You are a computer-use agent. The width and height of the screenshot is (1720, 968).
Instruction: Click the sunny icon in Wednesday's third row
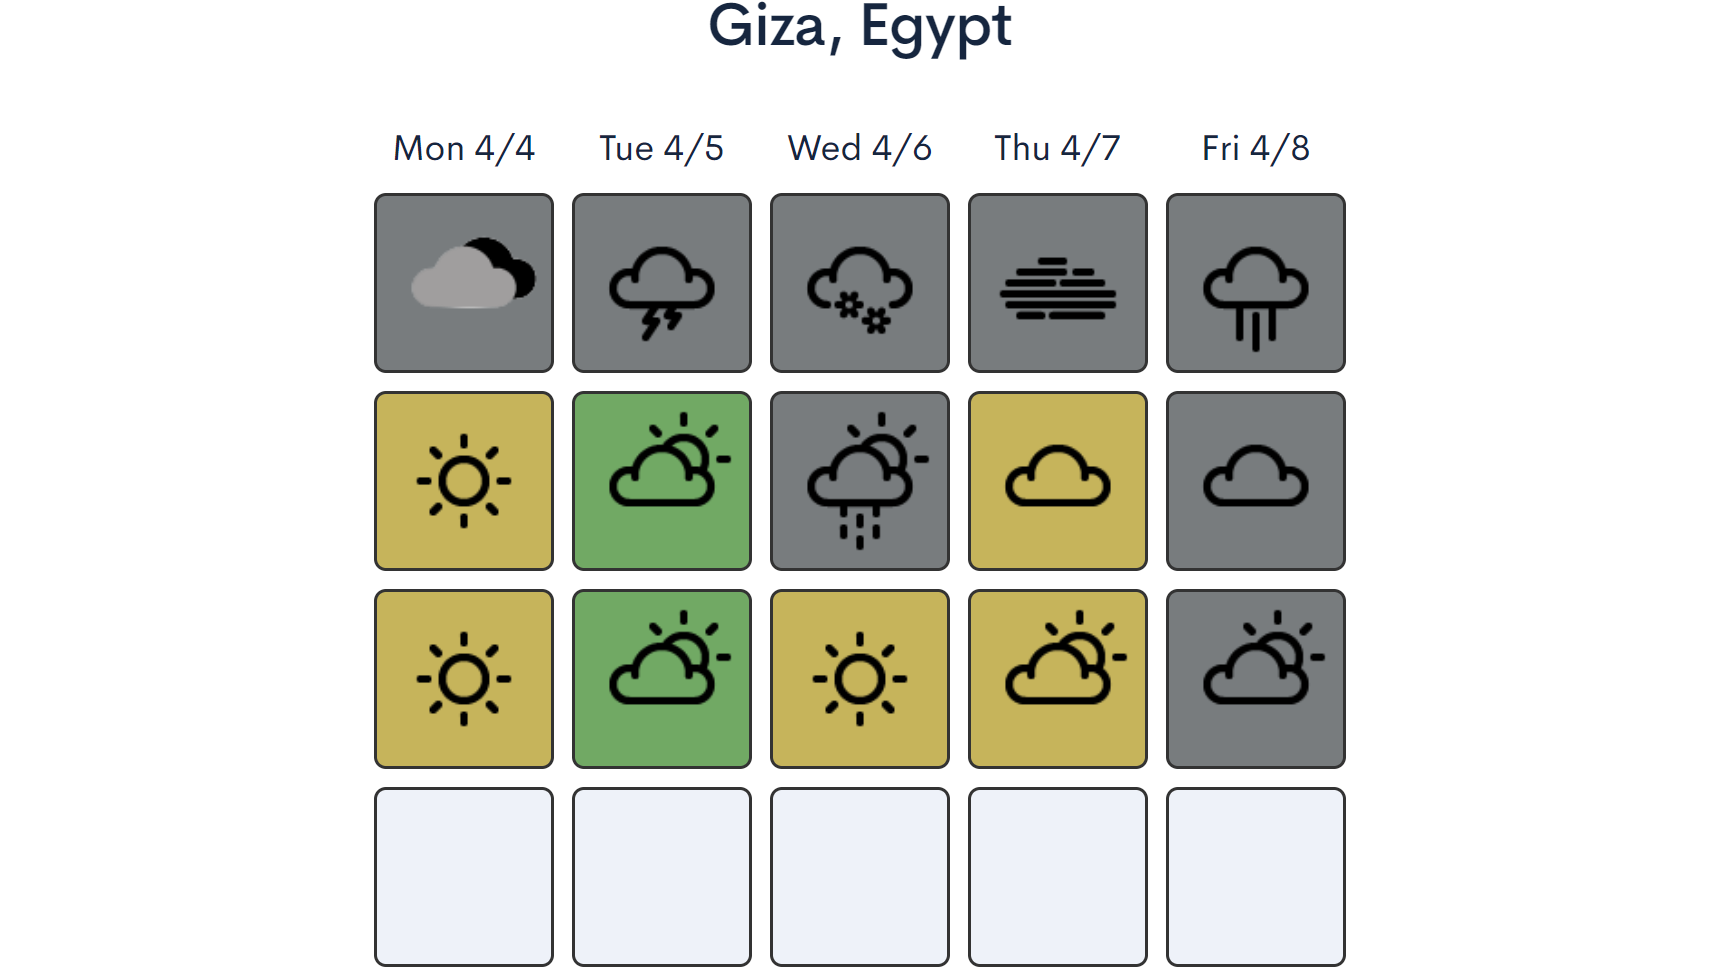[x=860, y=679]
